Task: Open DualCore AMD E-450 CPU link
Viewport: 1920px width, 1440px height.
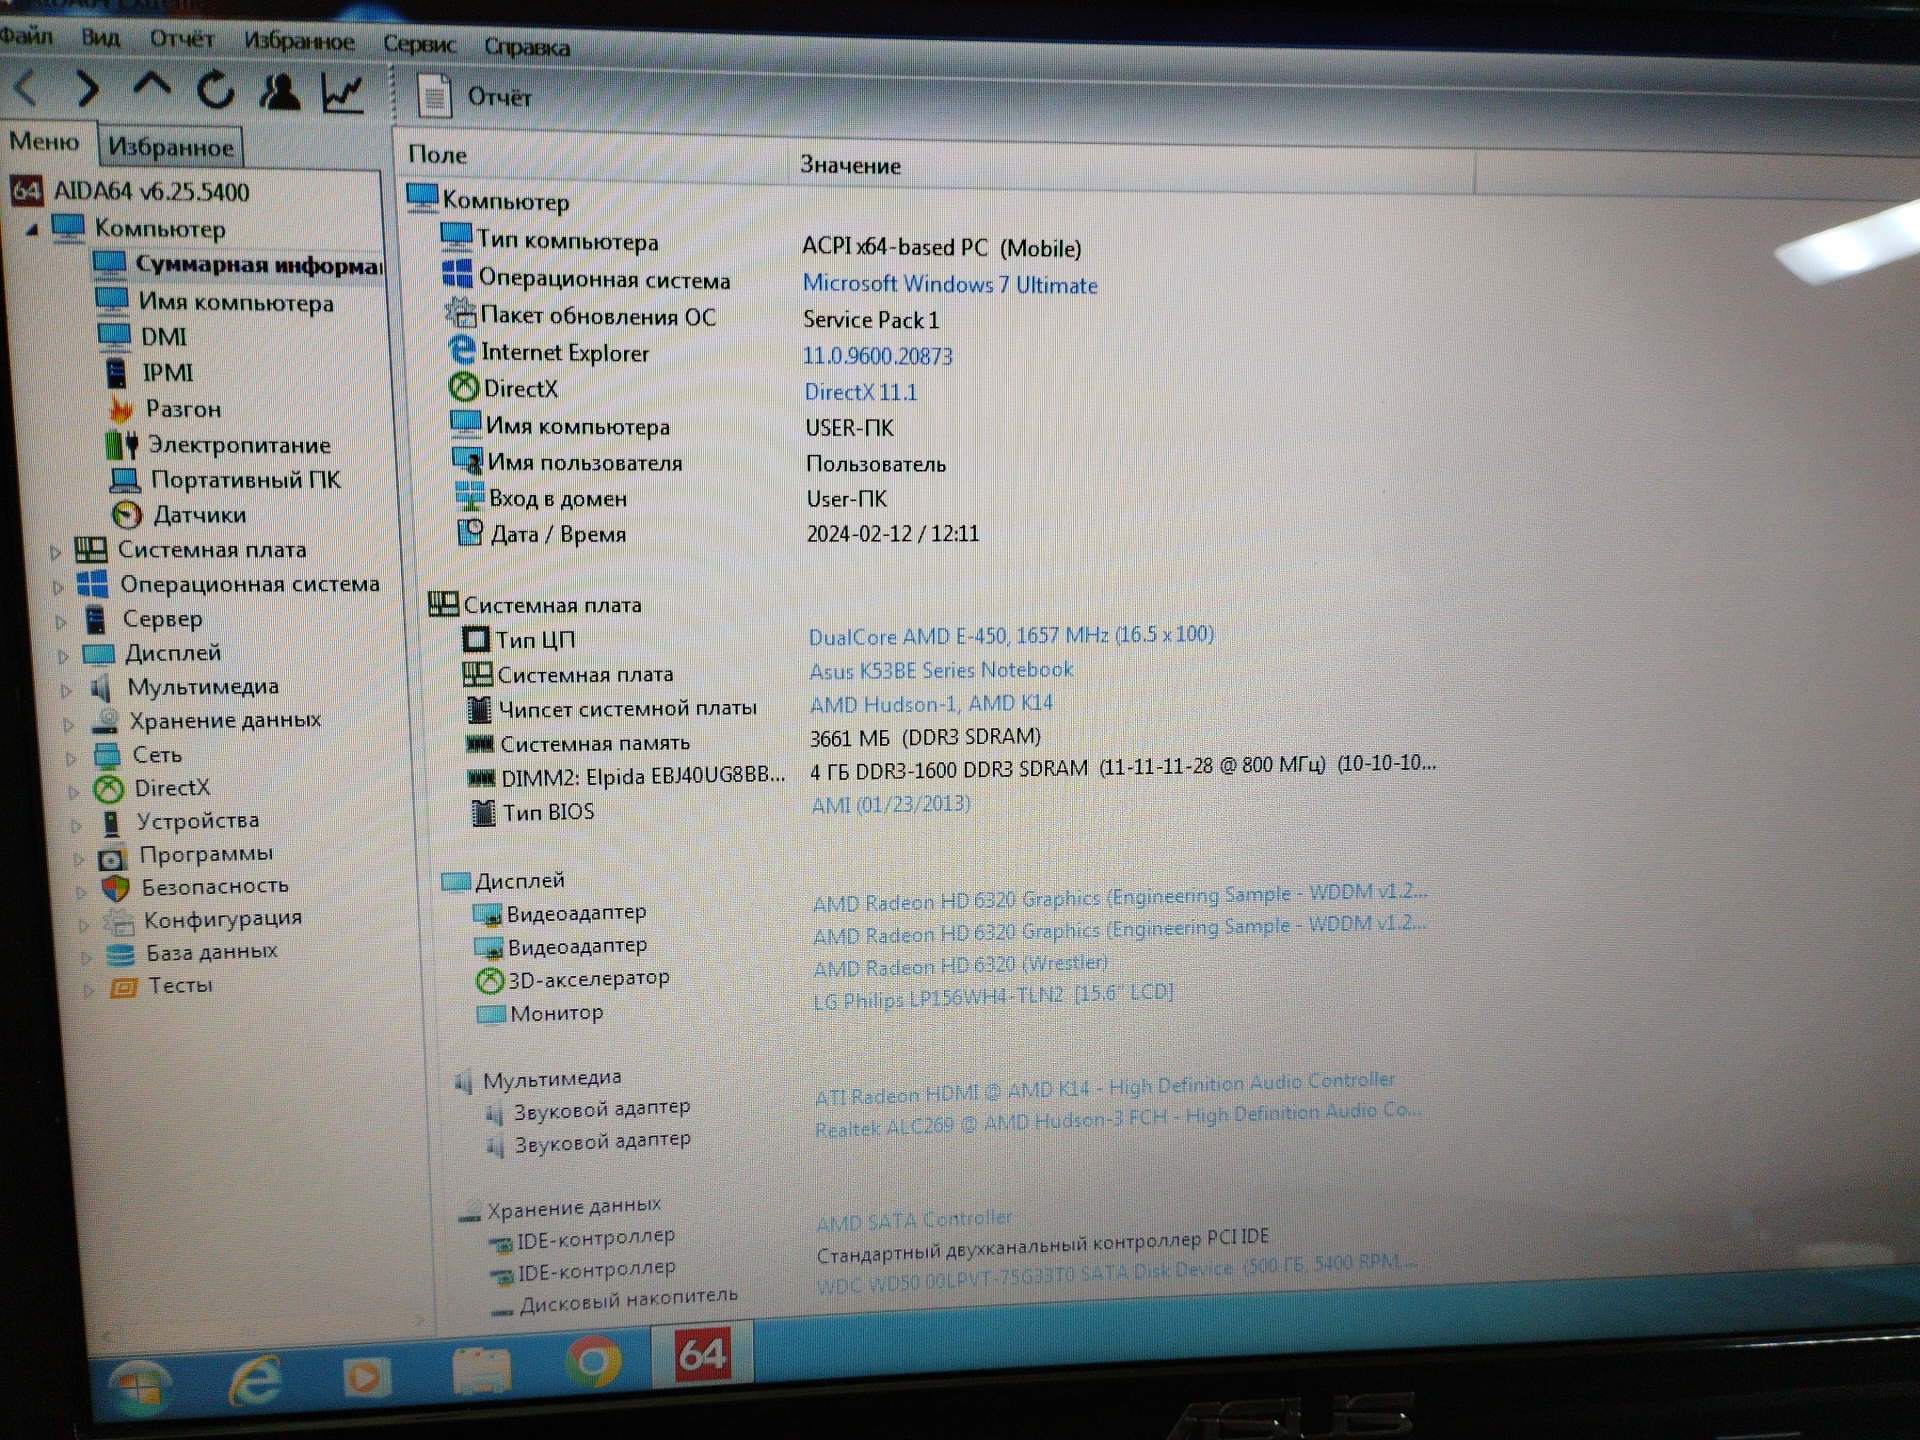Action: pyautogui.click(x=1011, y=636)
